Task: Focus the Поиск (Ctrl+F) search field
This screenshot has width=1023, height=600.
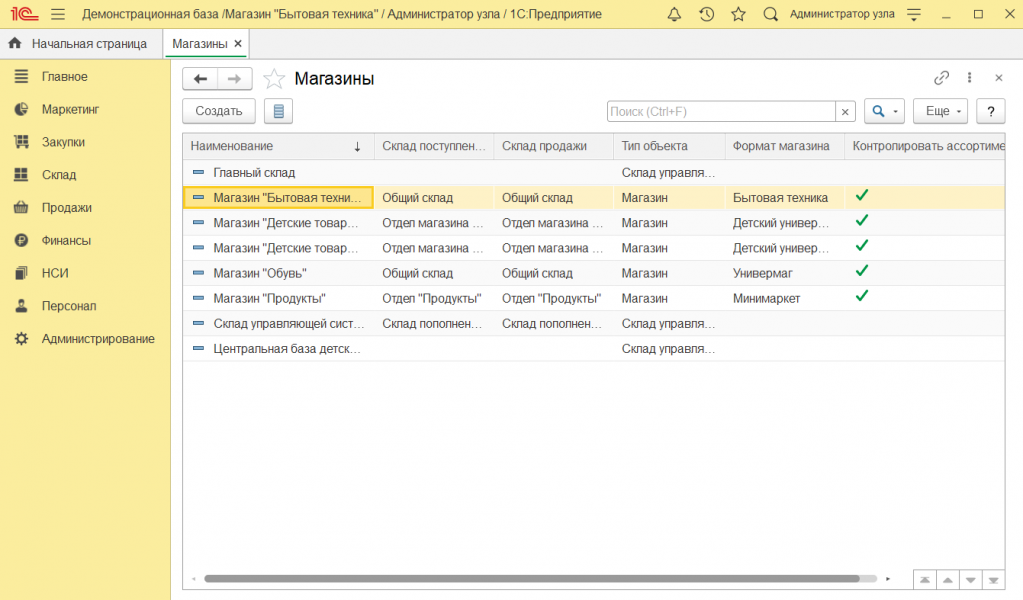Action: point(720,111)
